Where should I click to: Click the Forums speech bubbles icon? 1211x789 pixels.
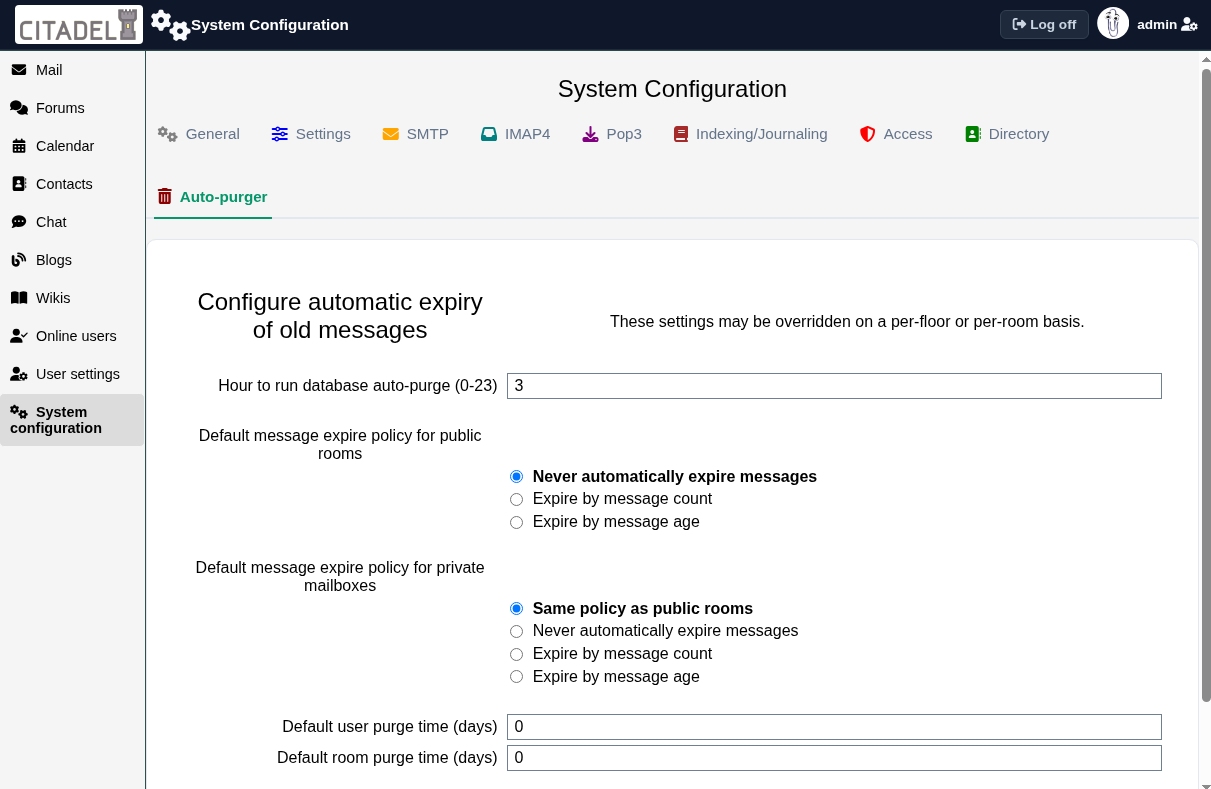click(x=19, y=108)
